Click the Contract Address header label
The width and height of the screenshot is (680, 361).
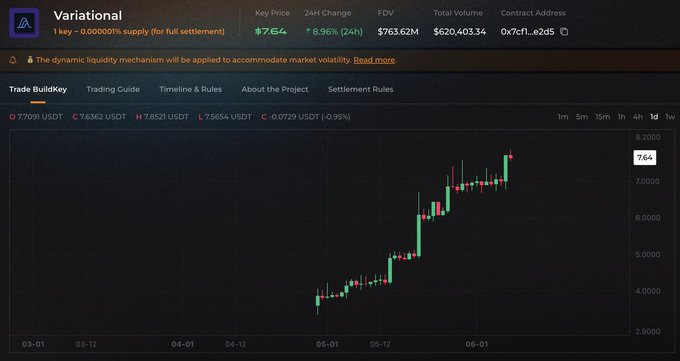pos(533,13)
